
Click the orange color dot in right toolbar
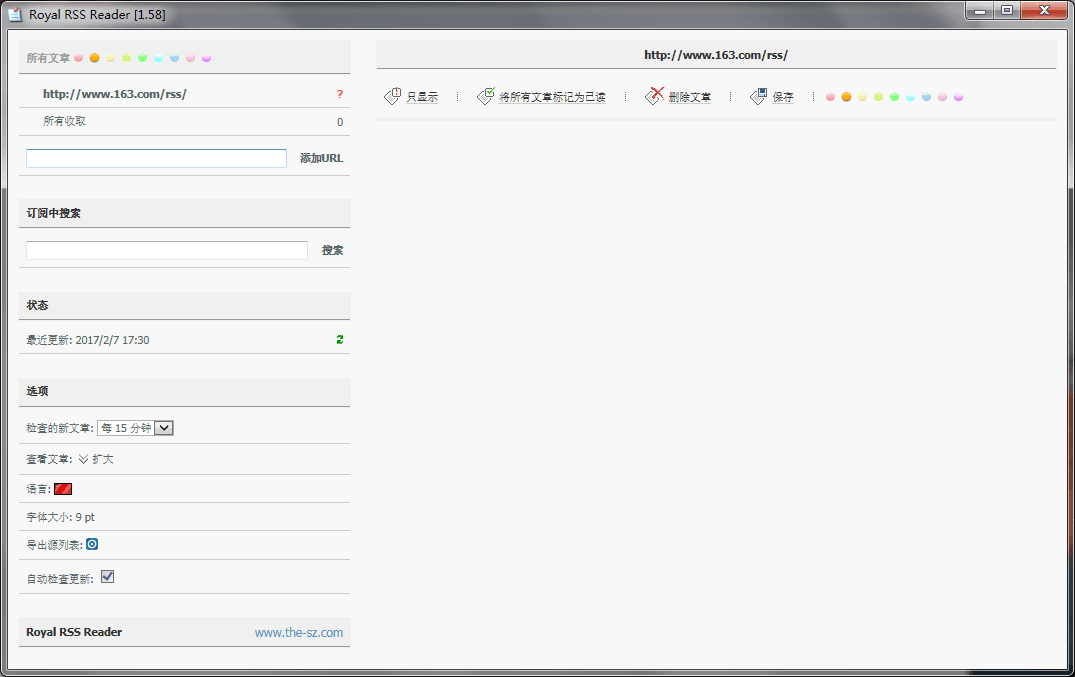[846, 97]
